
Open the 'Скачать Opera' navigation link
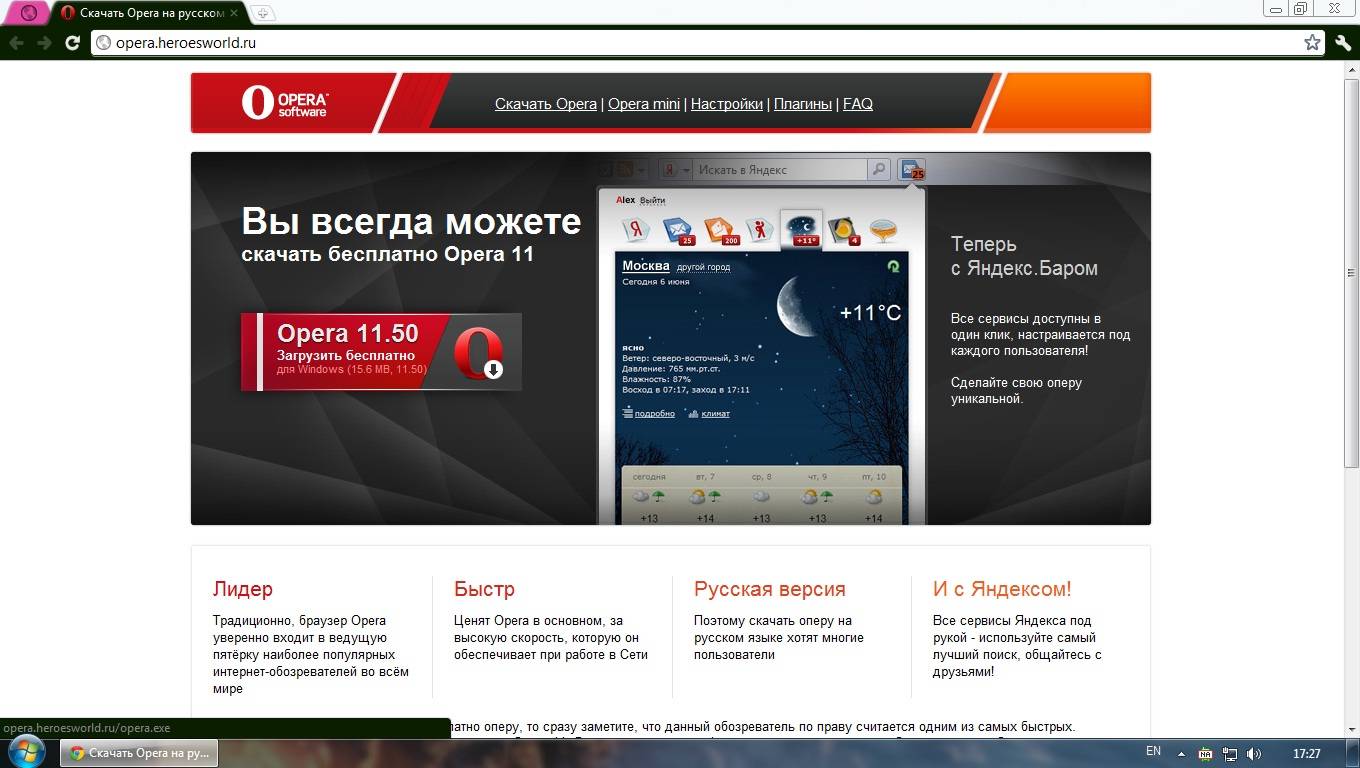point(545,104)
